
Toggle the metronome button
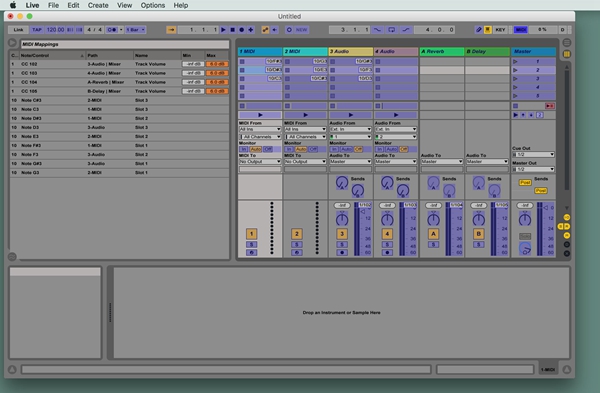tap(112, 29)
